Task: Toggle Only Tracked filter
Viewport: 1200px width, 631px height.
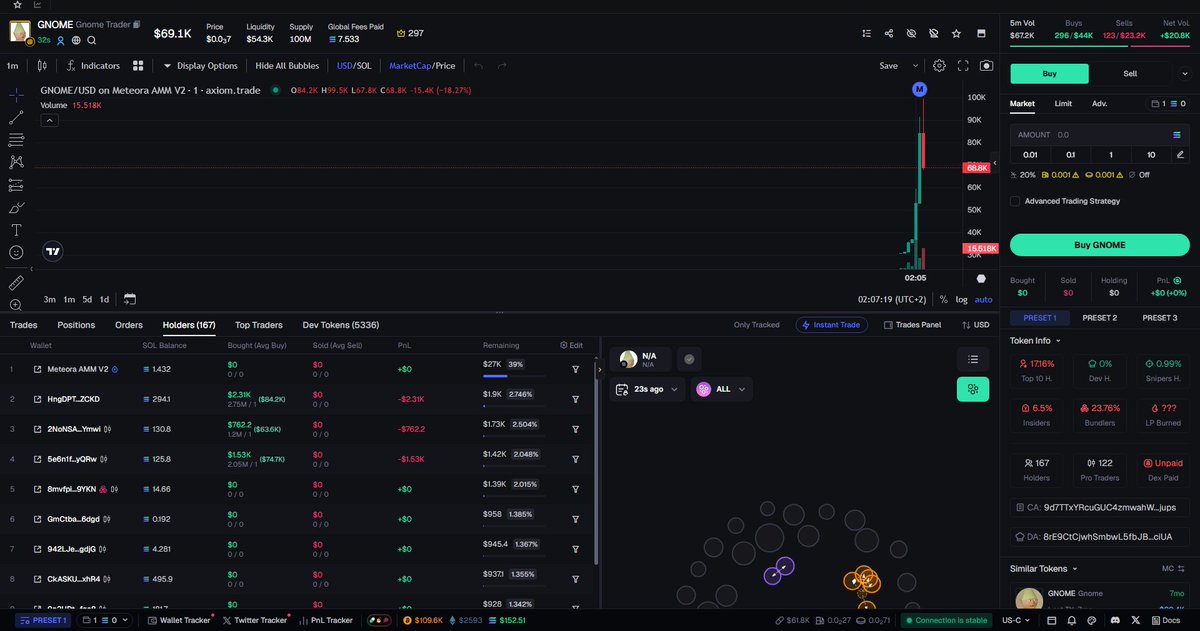Action: coord(756,325)
